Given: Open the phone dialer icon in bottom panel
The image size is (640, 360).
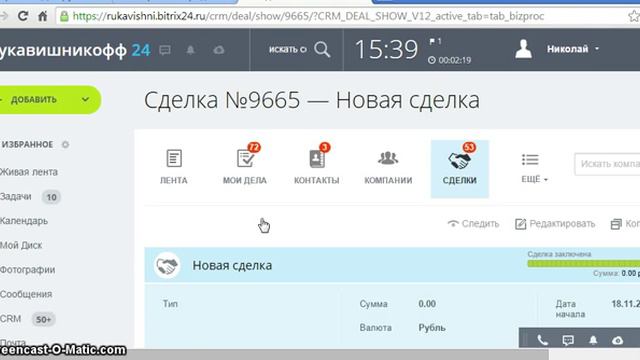Looking at the screenshot, I should click(542, 340).
